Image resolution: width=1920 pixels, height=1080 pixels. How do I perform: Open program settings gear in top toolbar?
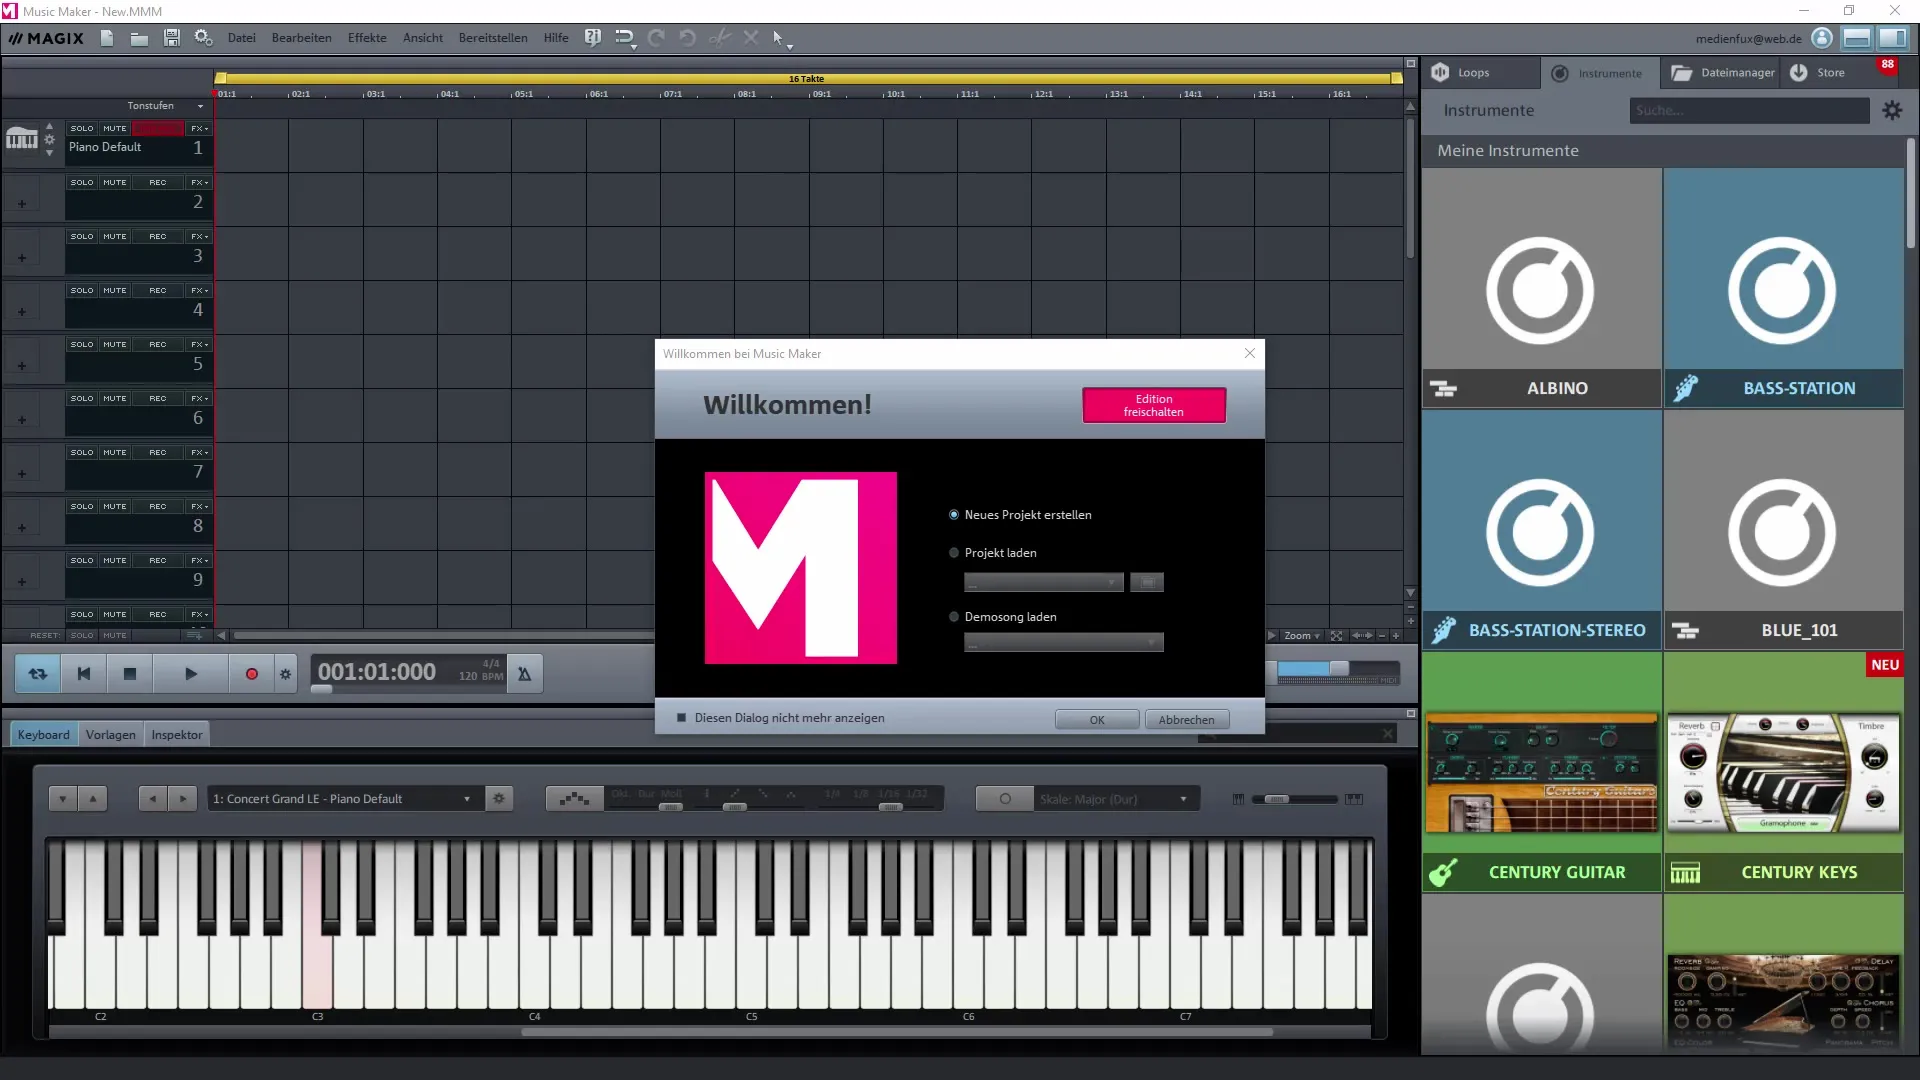[204, 38]
